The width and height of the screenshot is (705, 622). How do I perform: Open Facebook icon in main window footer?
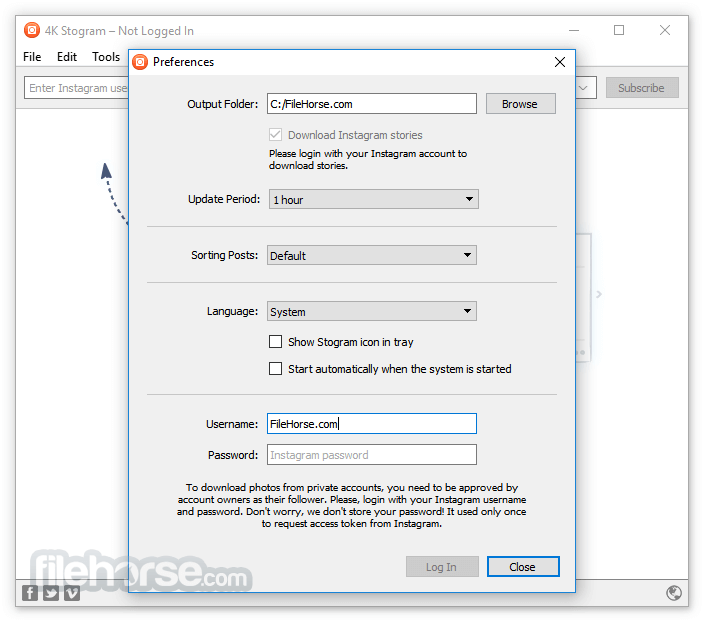click(30, 593)
